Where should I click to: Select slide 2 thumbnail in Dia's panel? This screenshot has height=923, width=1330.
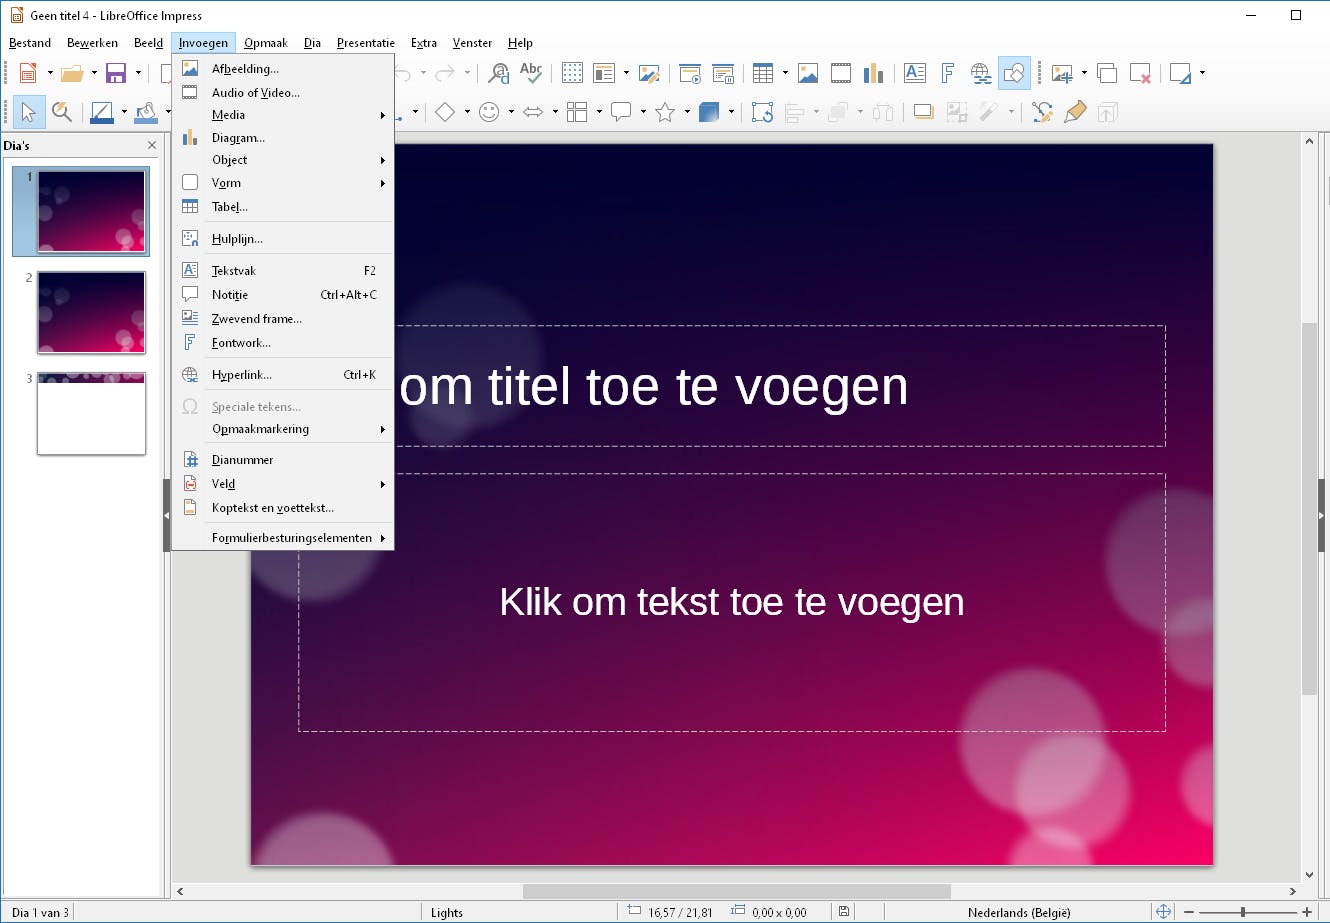click(x=91, y=312)
